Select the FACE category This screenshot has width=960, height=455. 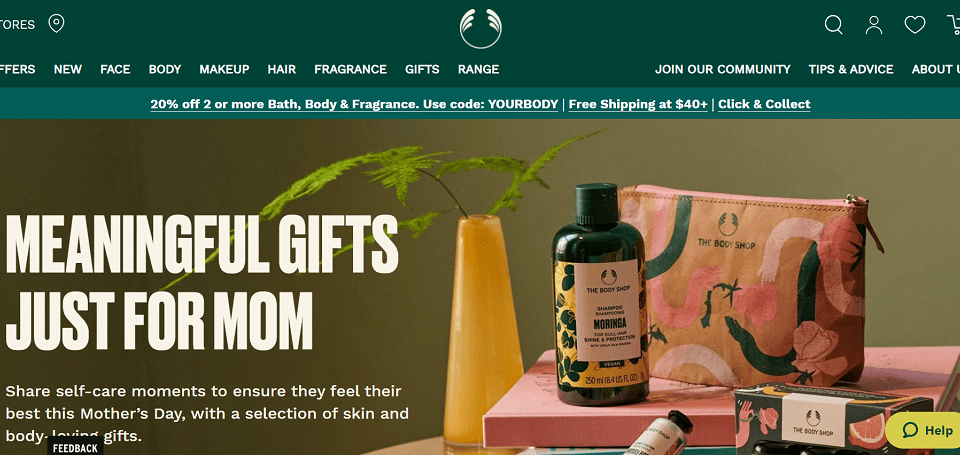click(115, 69)
